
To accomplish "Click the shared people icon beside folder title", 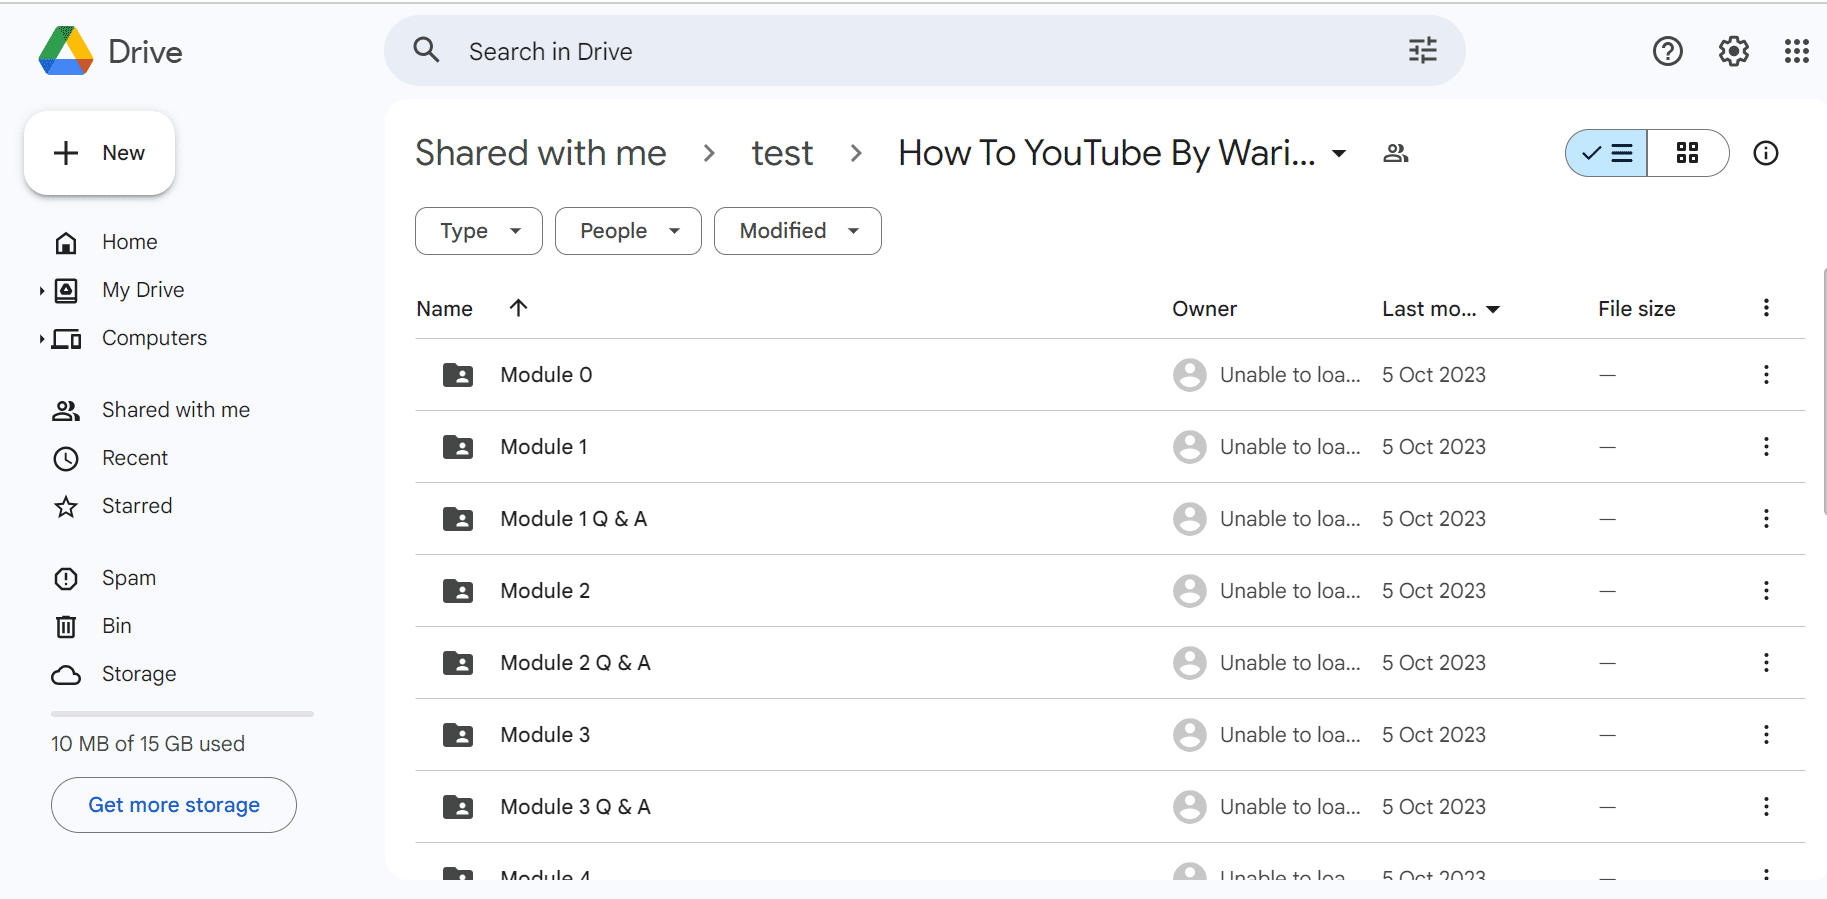I will click(x=1396, y=153).
